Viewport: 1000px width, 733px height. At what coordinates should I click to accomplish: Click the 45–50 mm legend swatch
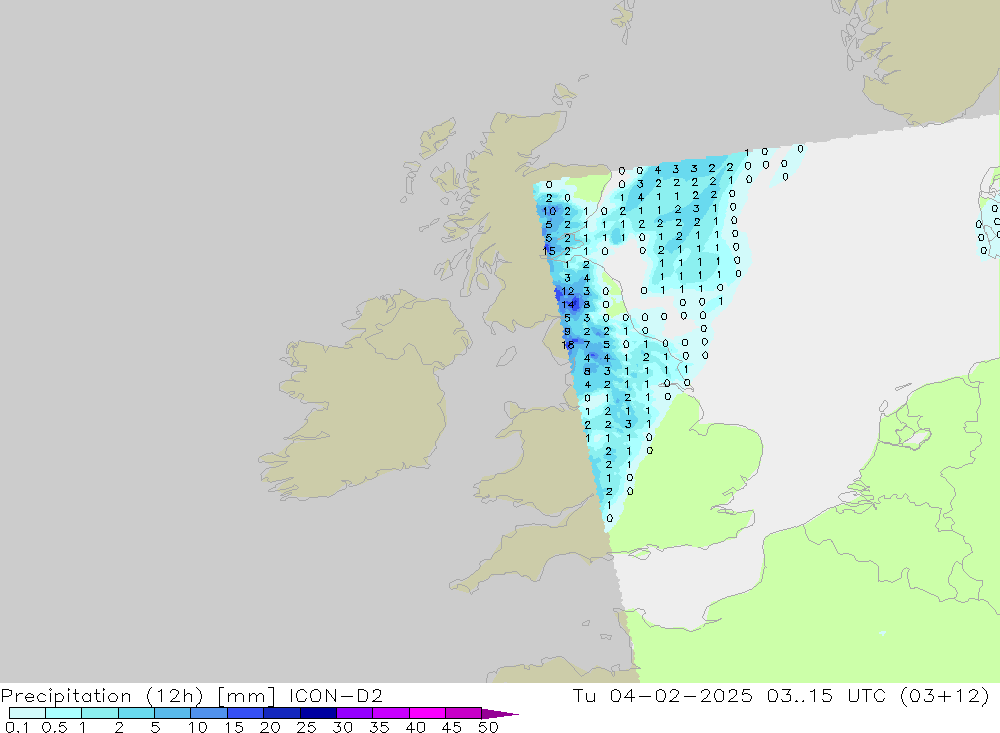(463, 713)
